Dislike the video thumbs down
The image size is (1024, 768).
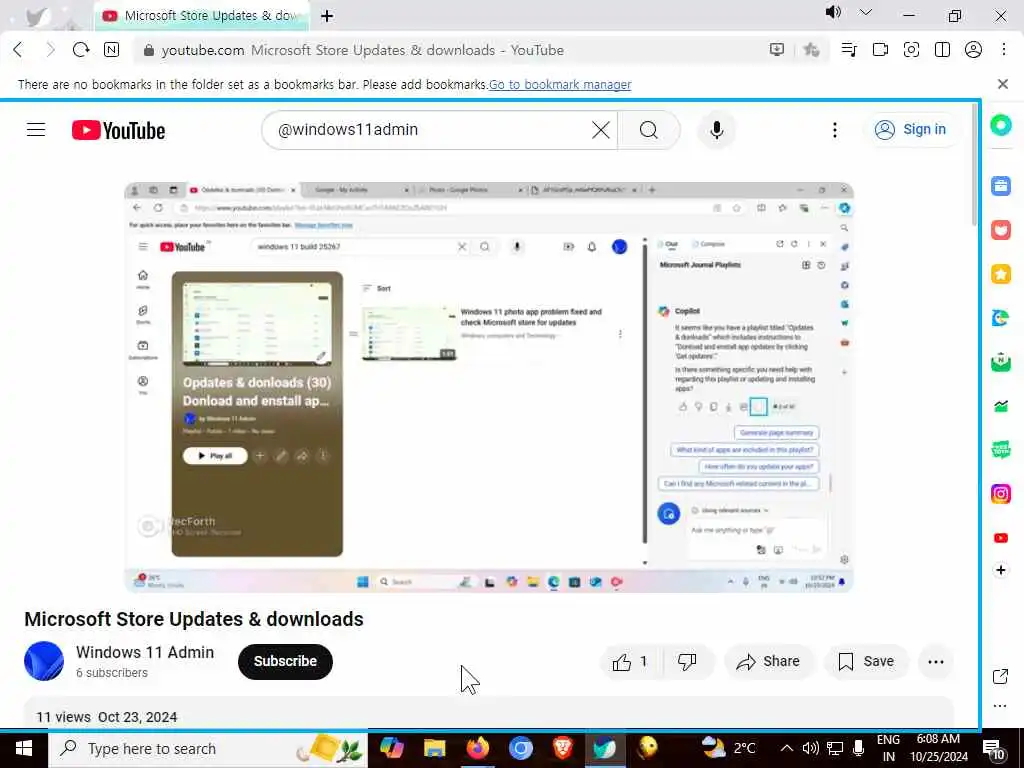click(687, 662)
